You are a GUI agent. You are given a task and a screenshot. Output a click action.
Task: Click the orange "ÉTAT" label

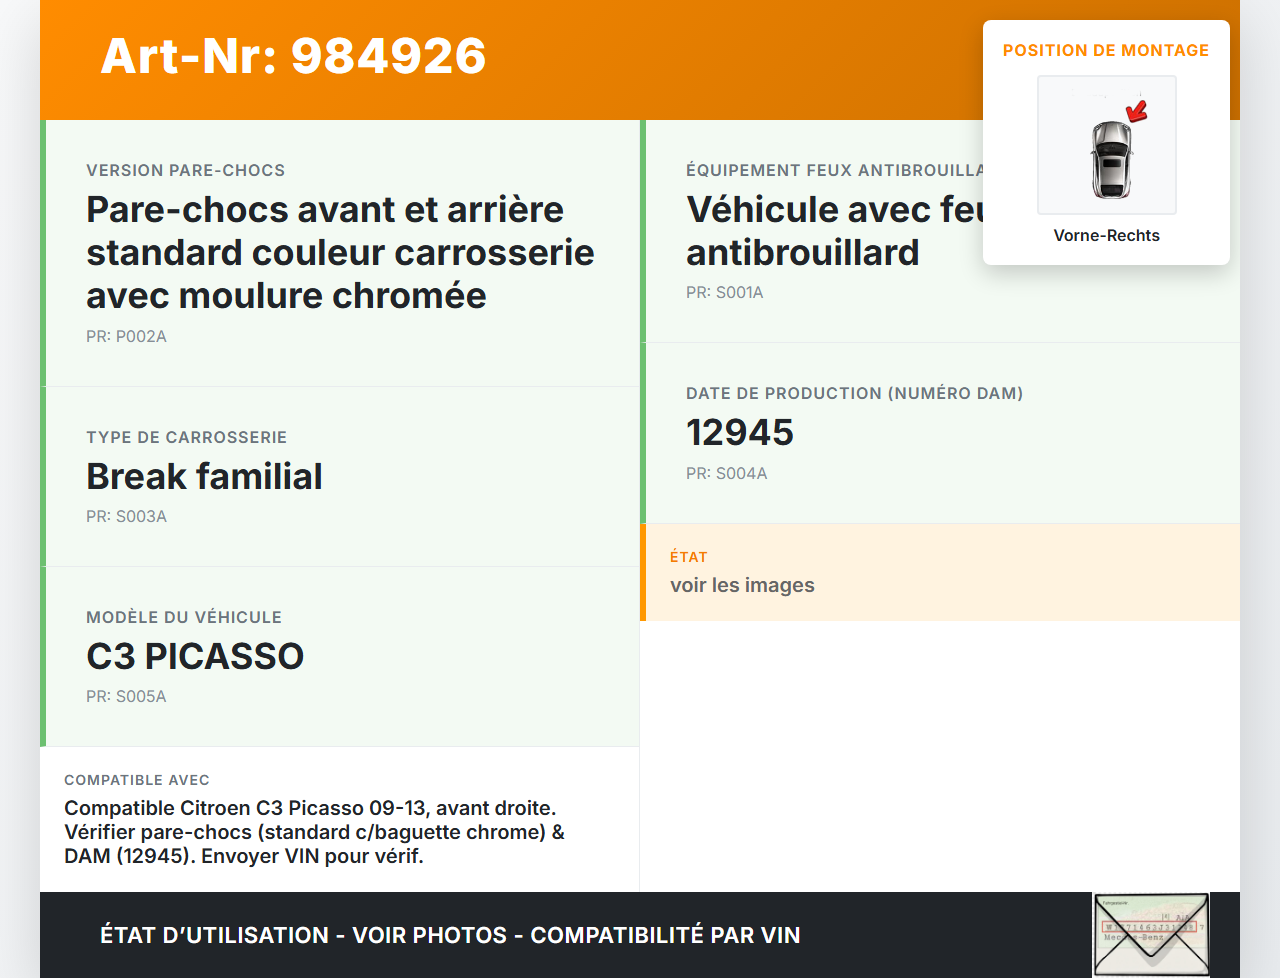coord(689,557)
